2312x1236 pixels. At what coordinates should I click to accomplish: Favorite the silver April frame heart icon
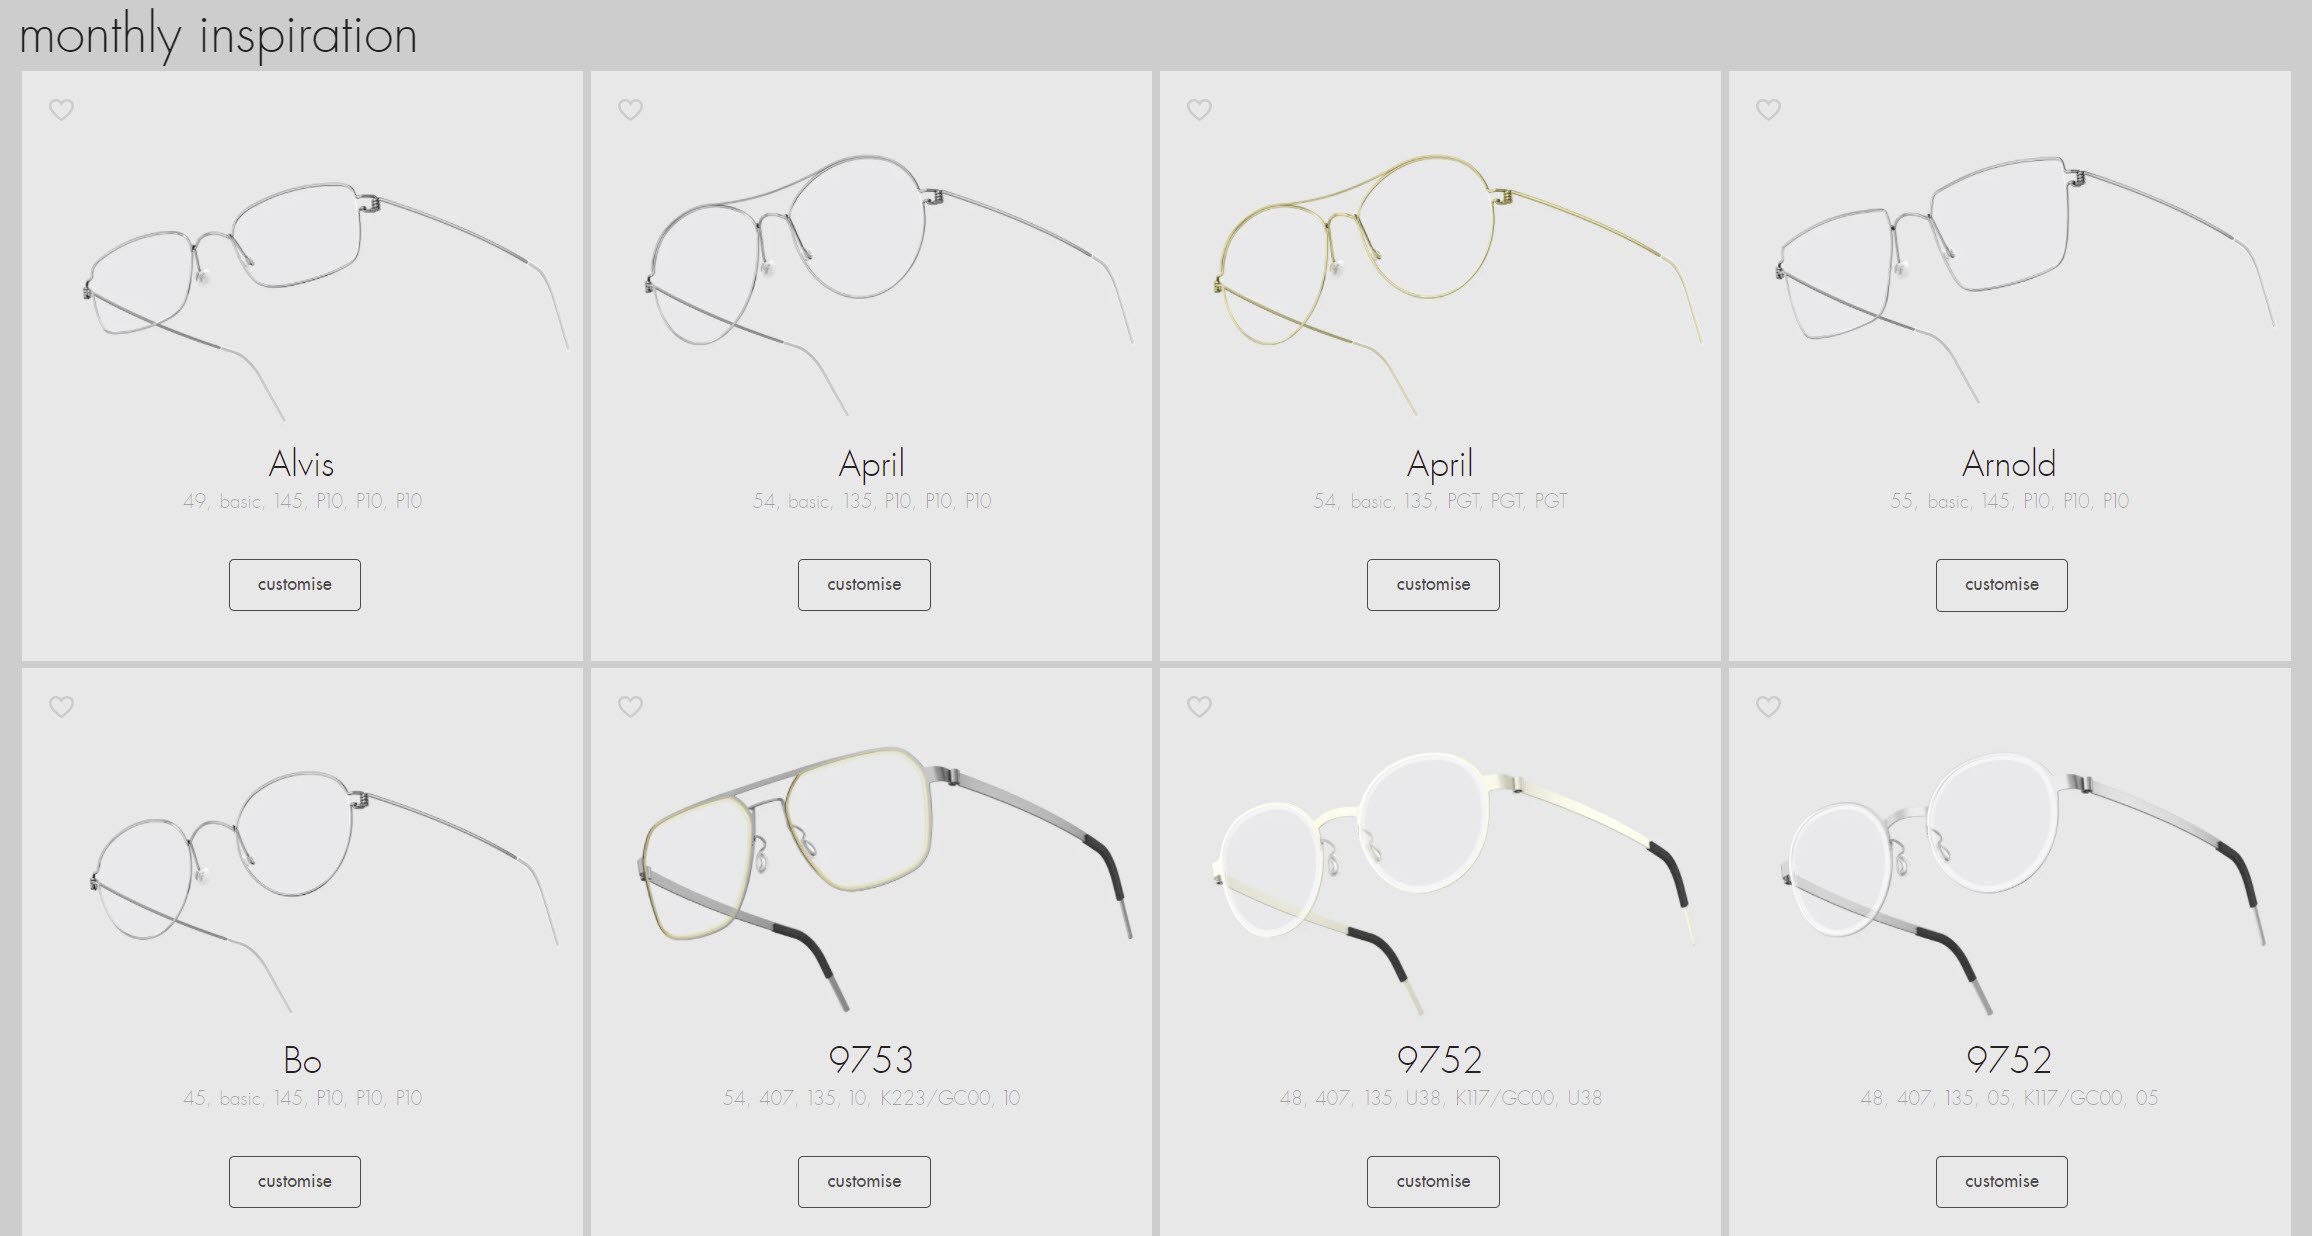point(630,110)
